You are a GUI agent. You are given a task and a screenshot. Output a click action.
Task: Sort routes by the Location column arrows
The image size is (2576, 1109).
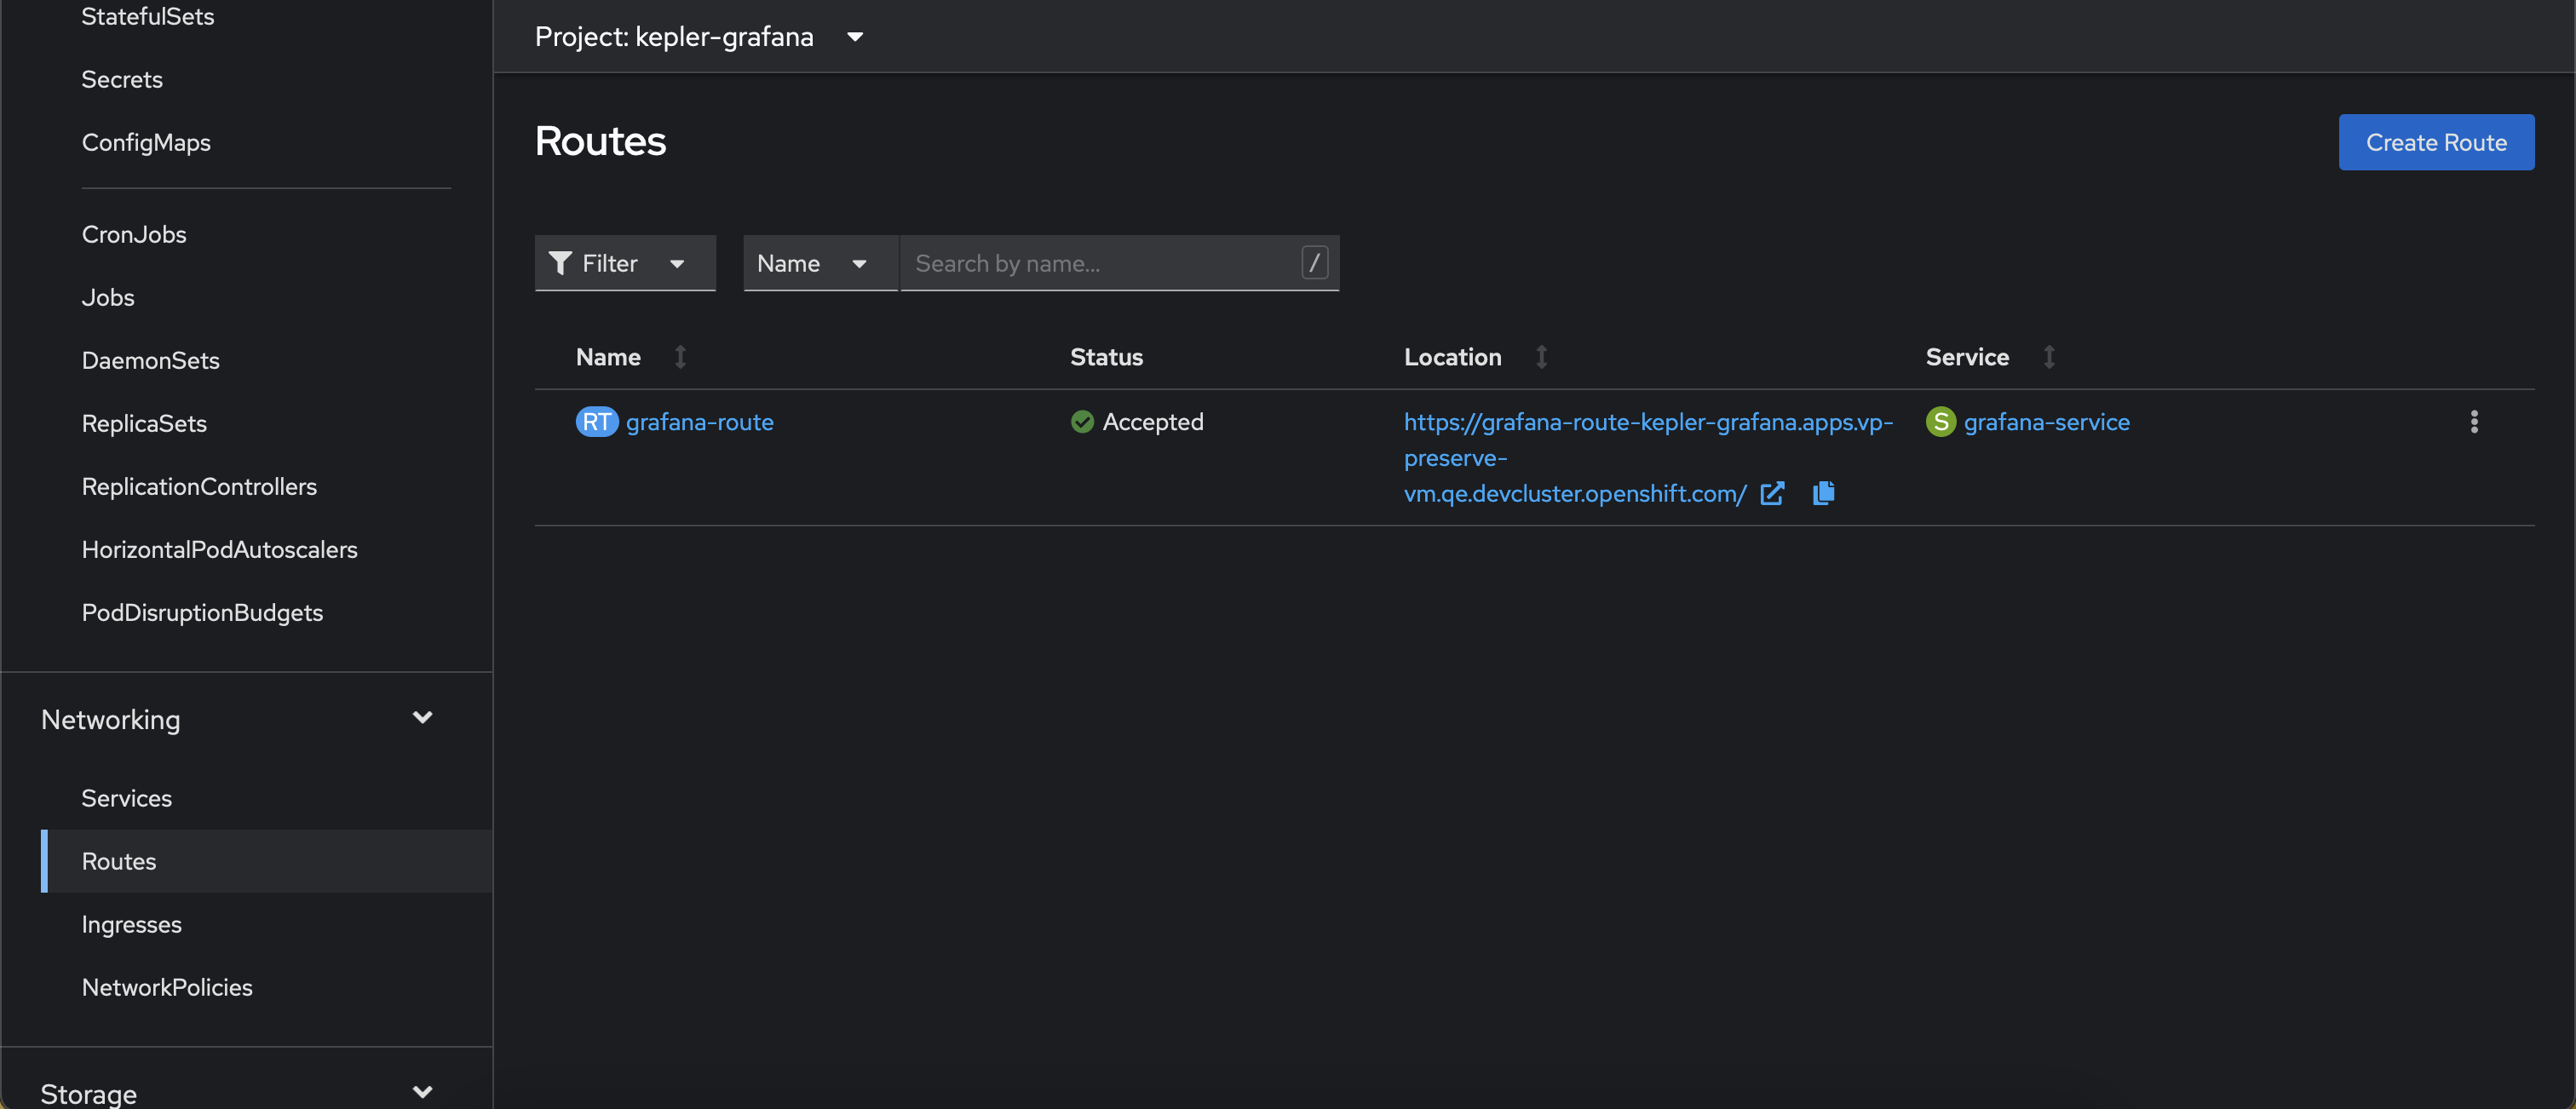coord(1541,357)
